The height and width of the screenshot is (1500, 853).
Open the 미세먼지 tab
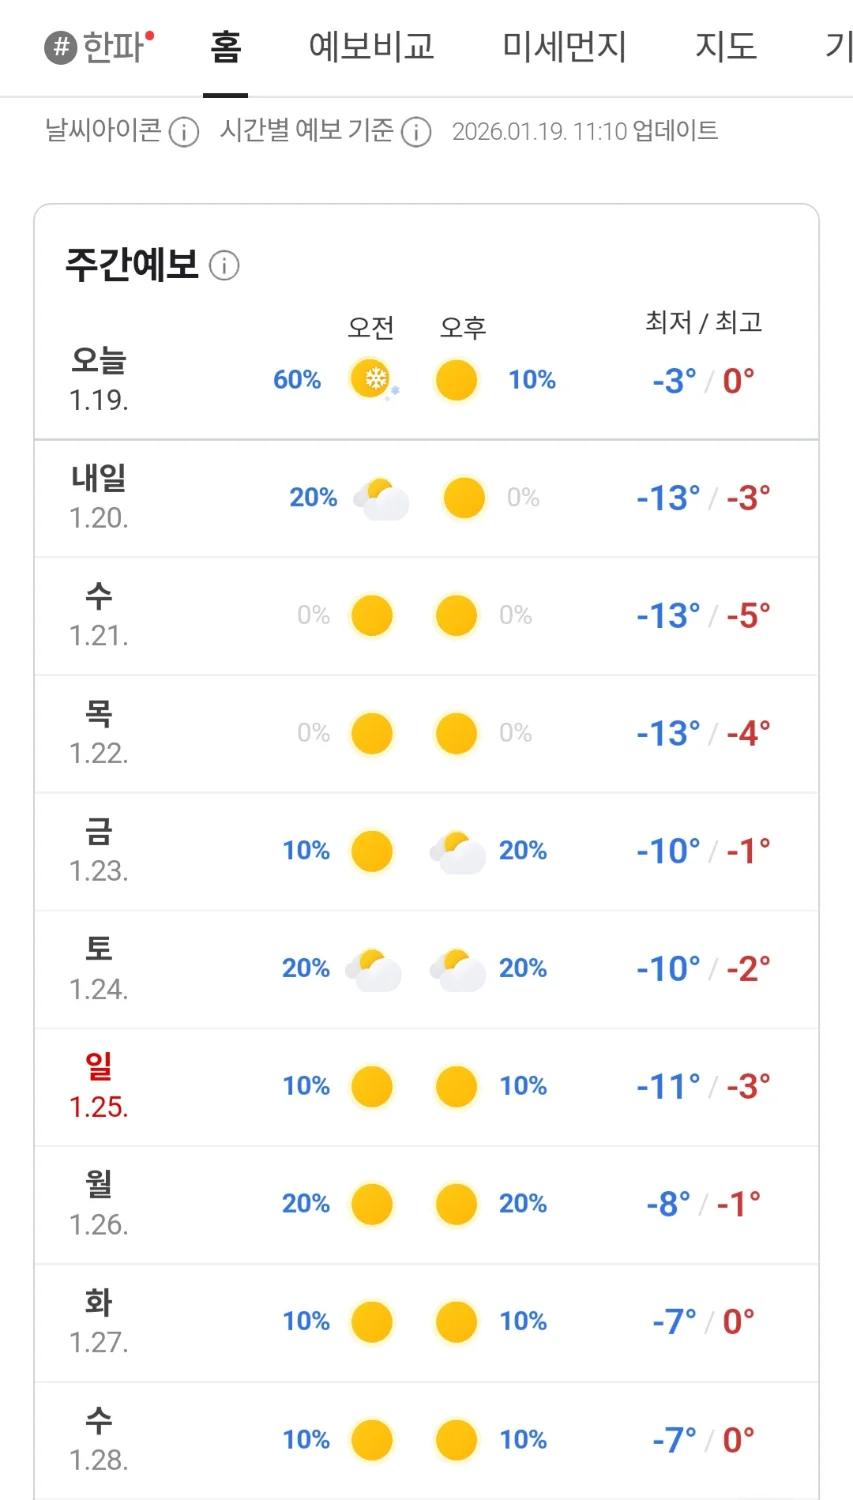pos(564,46)
